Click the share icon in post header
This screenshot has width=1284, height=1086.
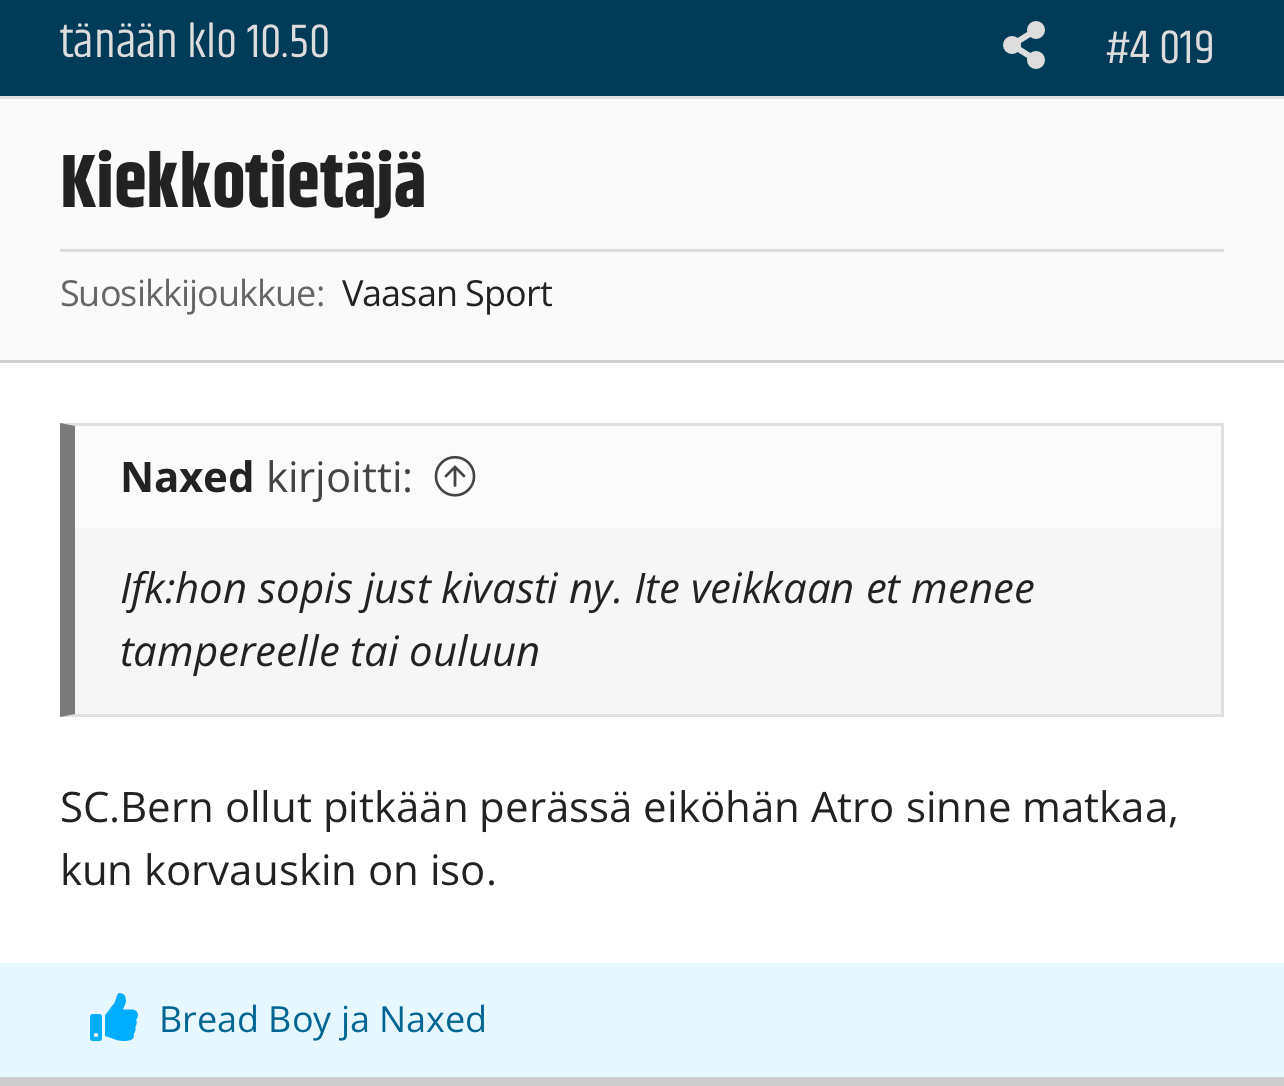(1024, 46)
